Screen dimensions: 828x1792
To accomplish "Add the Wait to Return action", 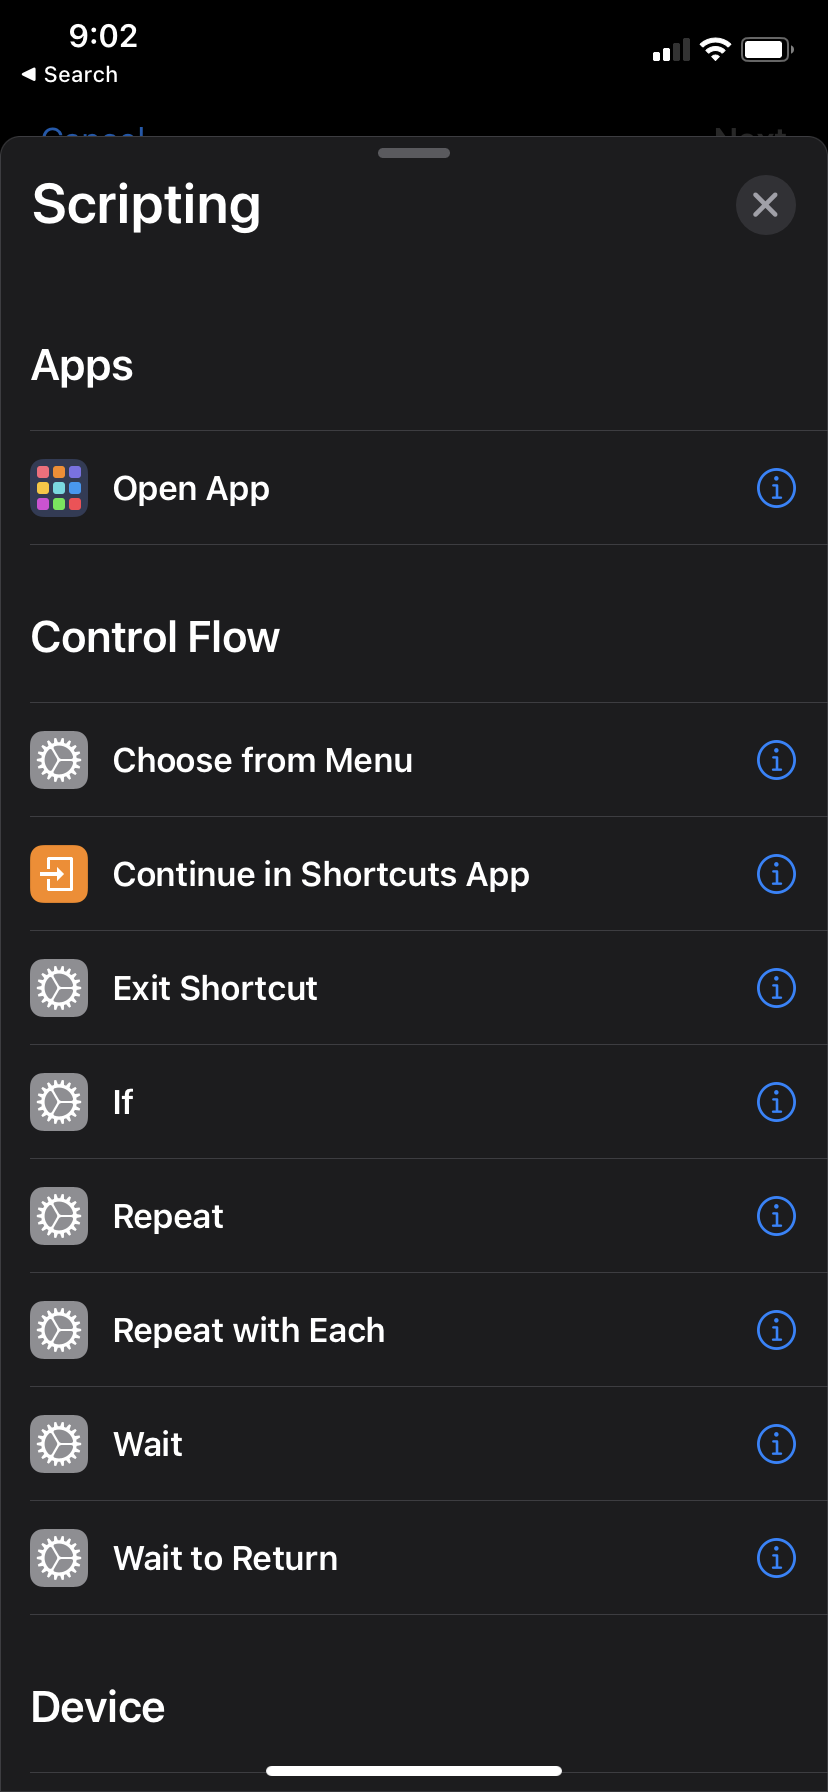I will [225, 1558].
